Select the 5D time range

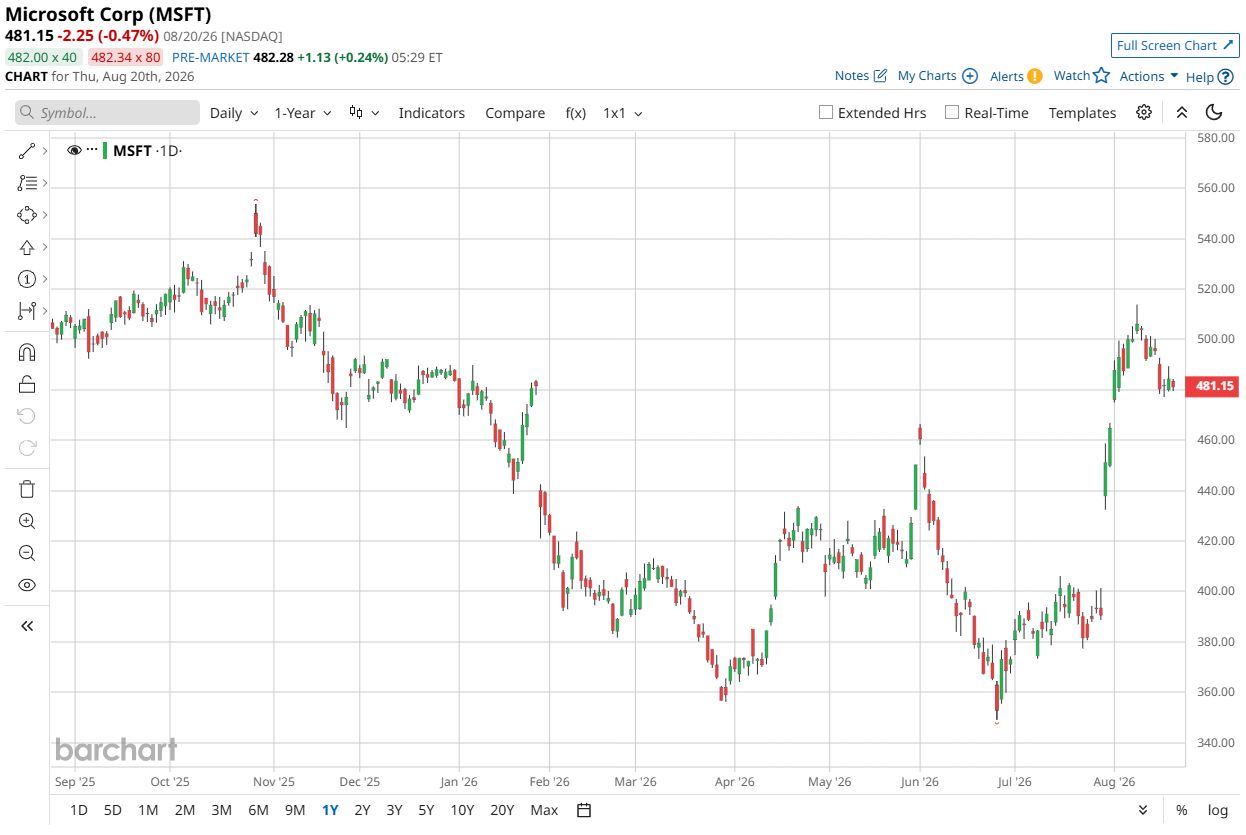(113, 810)
